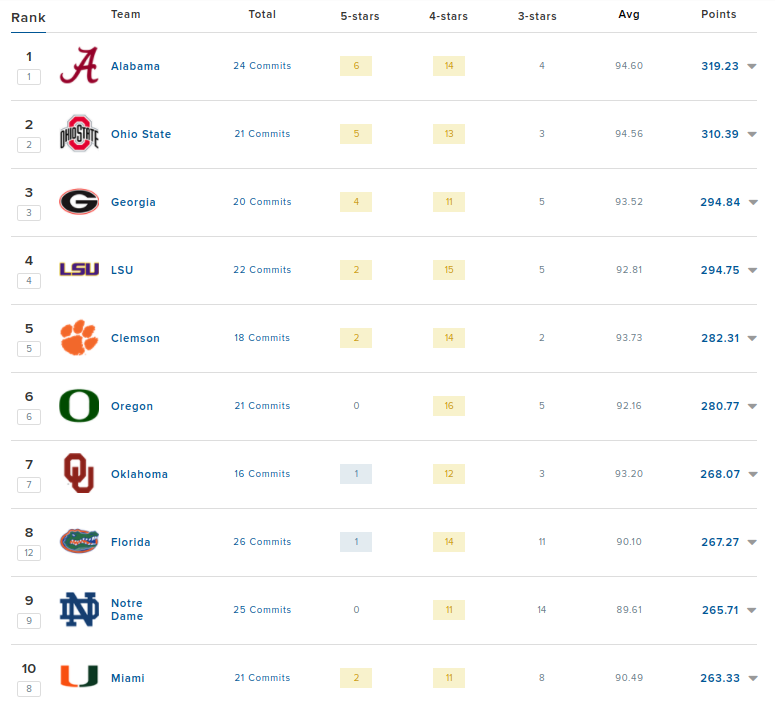Viewport: 775px width, 705px height.
Task: Sort by the 5-stars column header
Action: coord(360,16)
